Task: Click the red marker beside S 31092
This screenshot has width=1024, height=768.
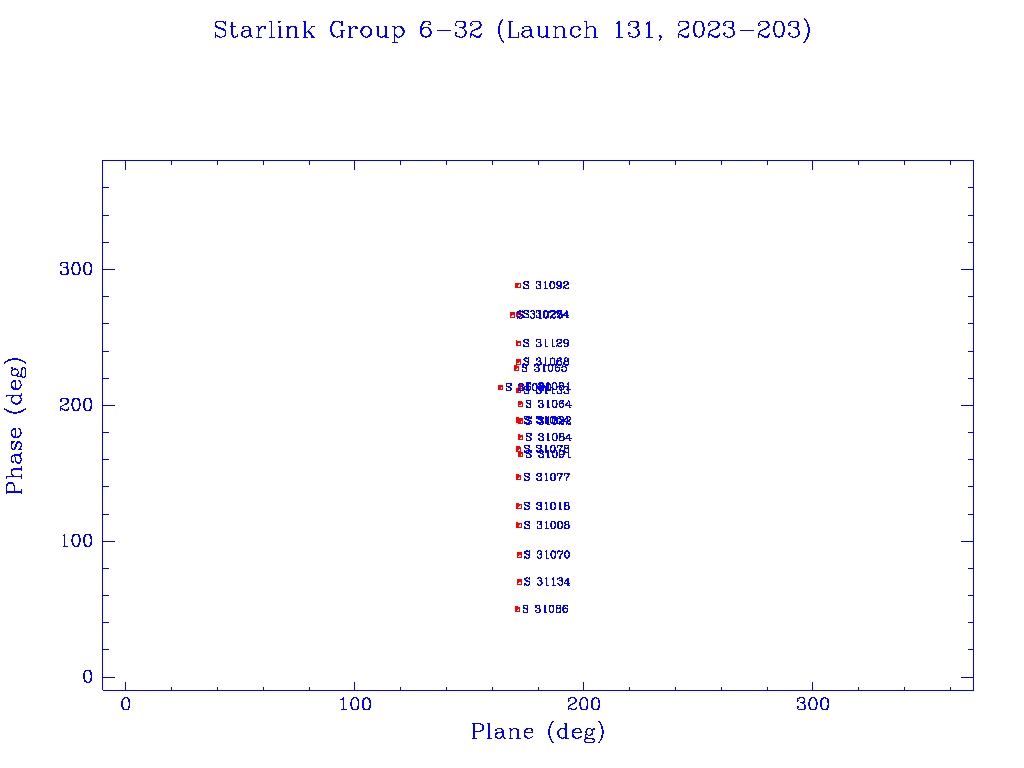Action: click(x=518, y=285)
